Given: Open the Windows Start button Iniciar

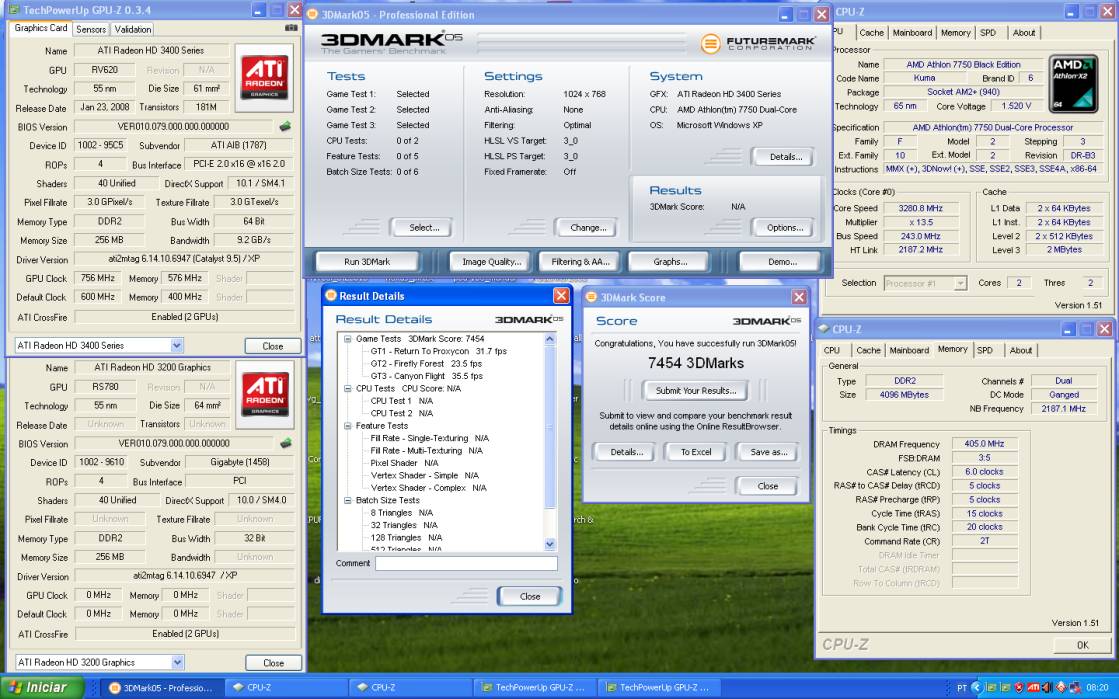Looking at the screenshot, I should tap(41, 687).
